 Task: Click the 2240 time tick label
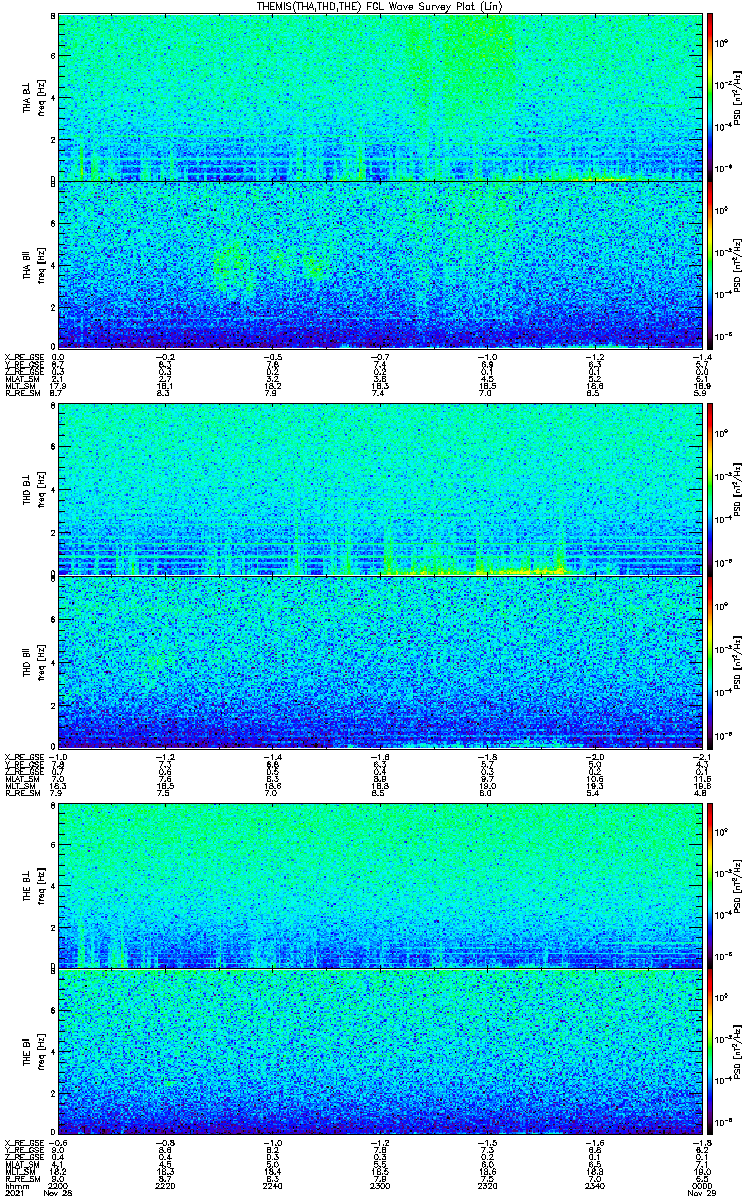click(272, 1186)
